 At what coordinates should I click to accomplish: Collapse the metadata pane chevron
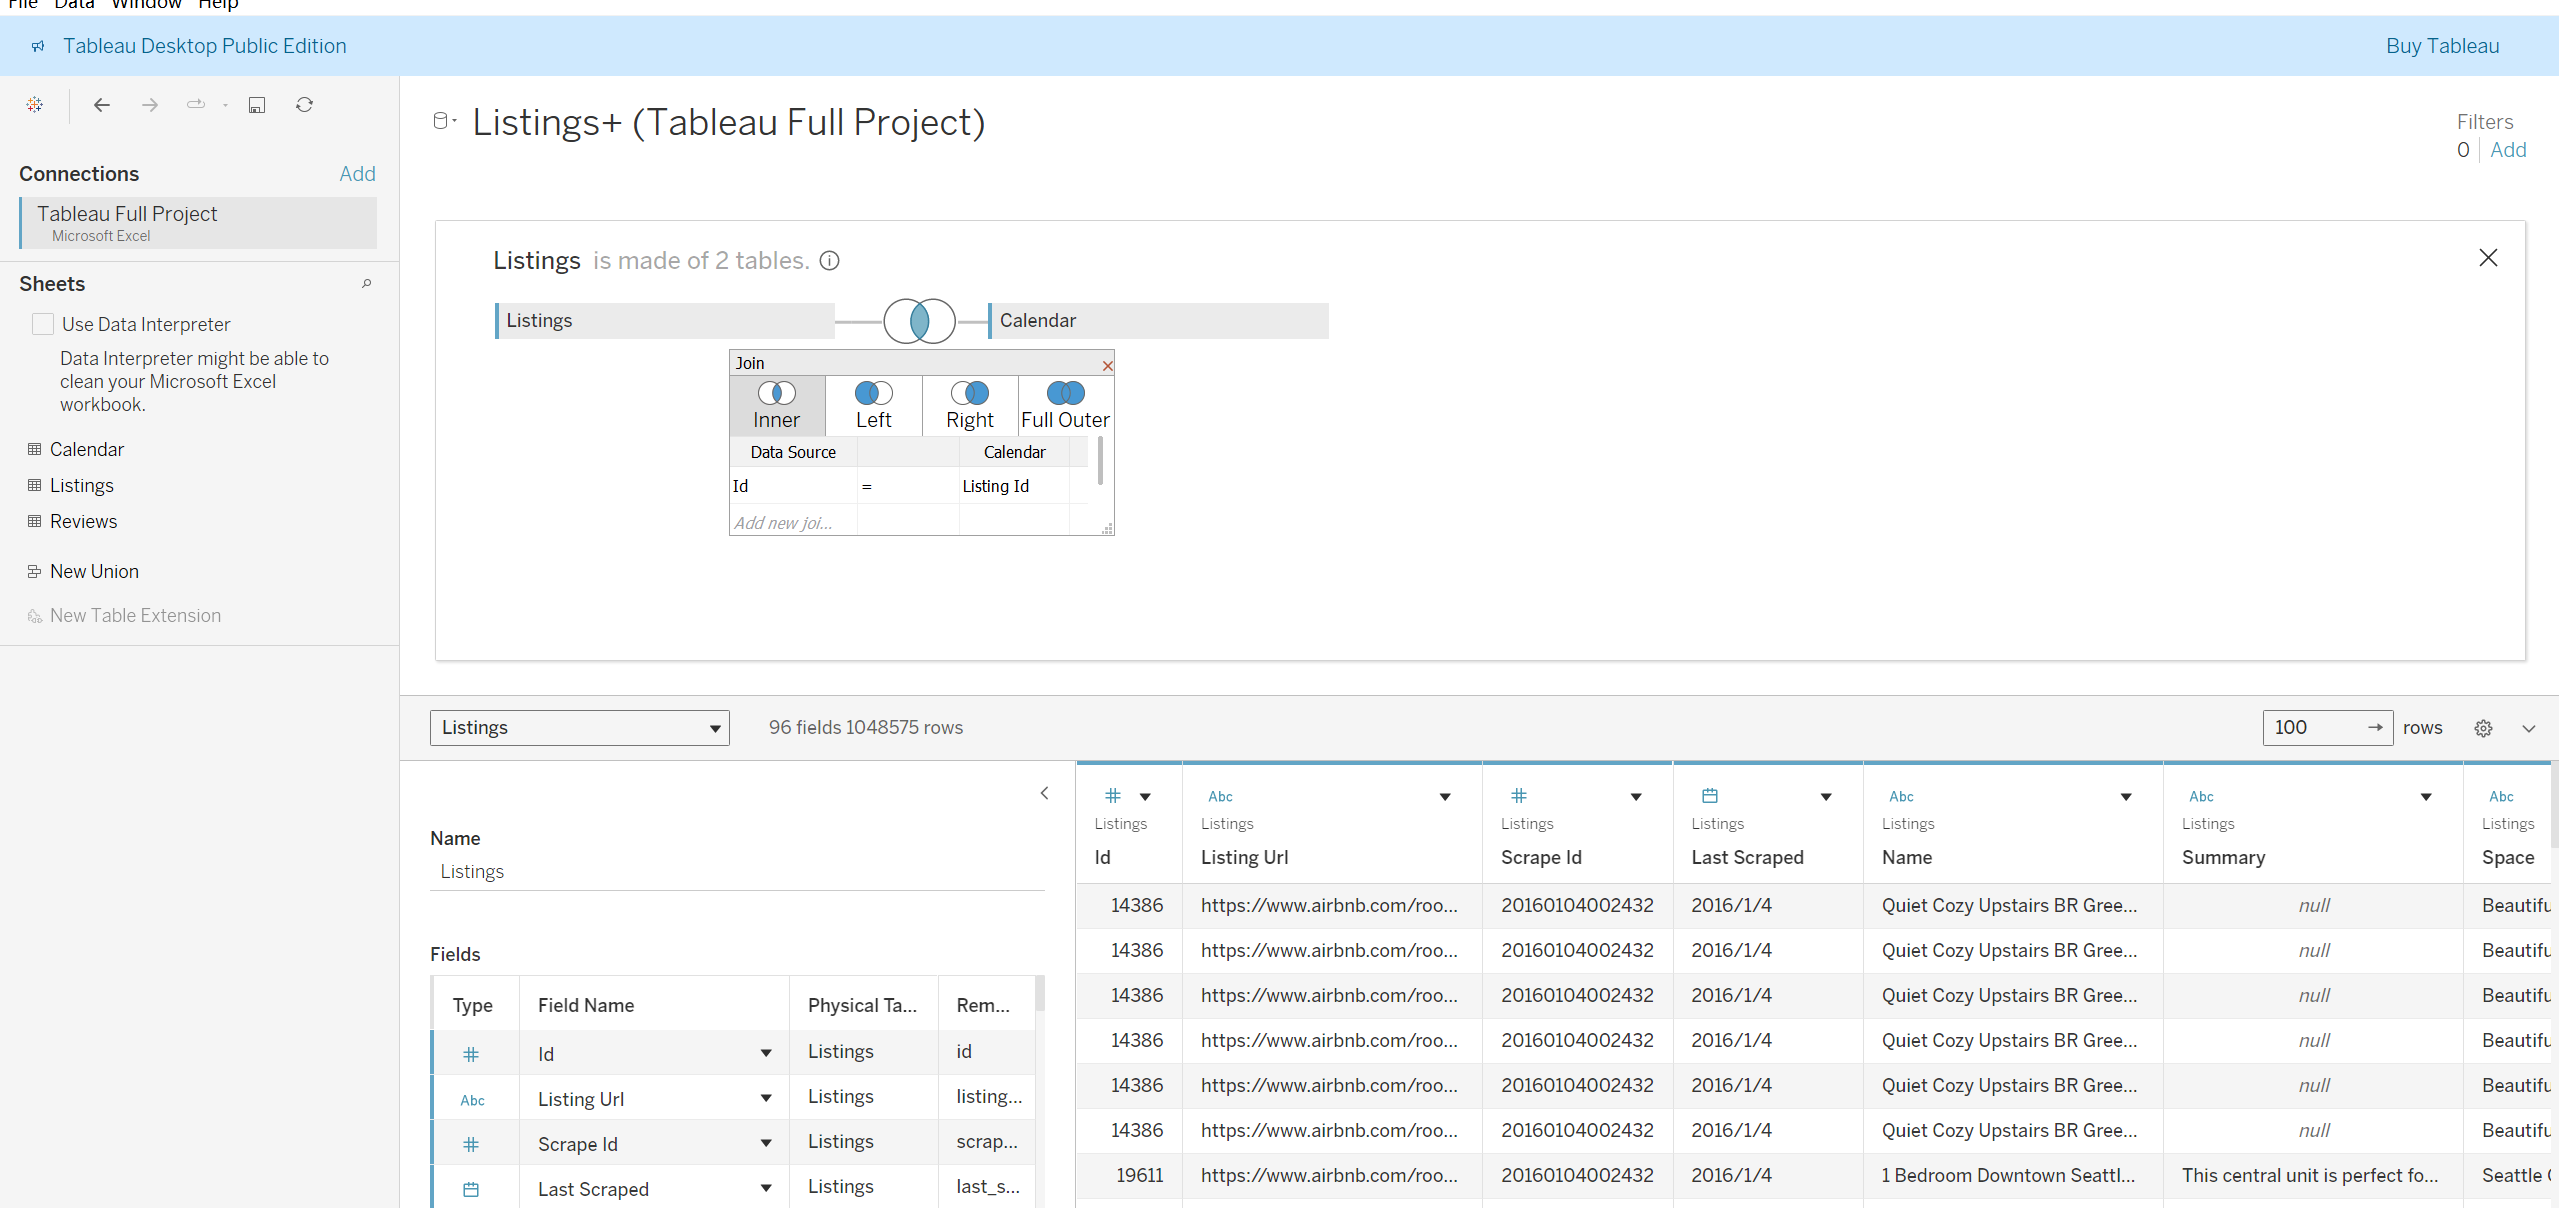click(x=1044, y=793)
